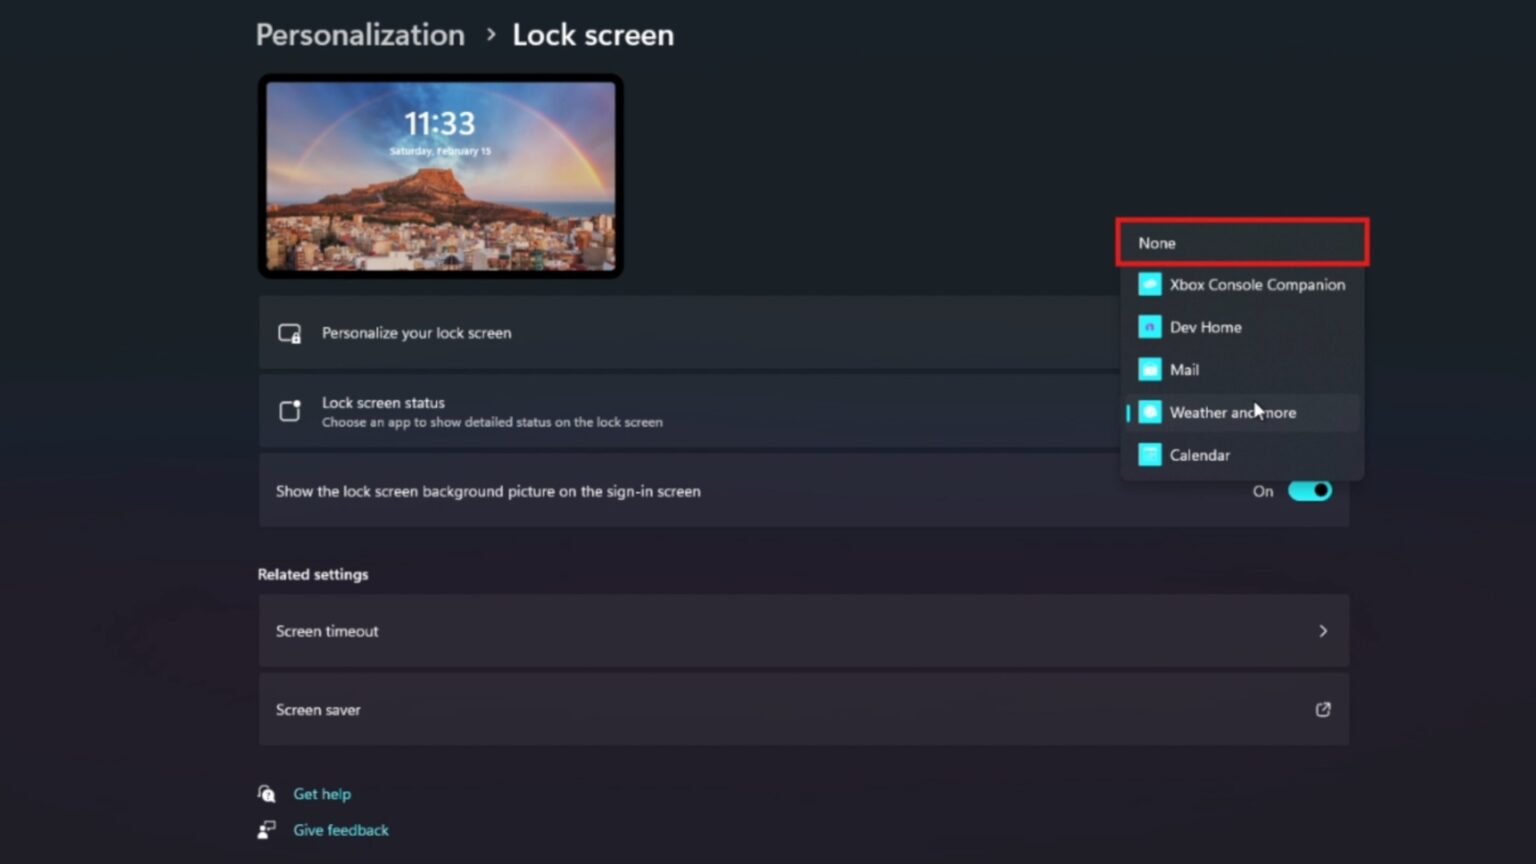The height and width of the screenshot is (864, 1536).
Task: Open the Get help link
Action: (x=322, y=793)
